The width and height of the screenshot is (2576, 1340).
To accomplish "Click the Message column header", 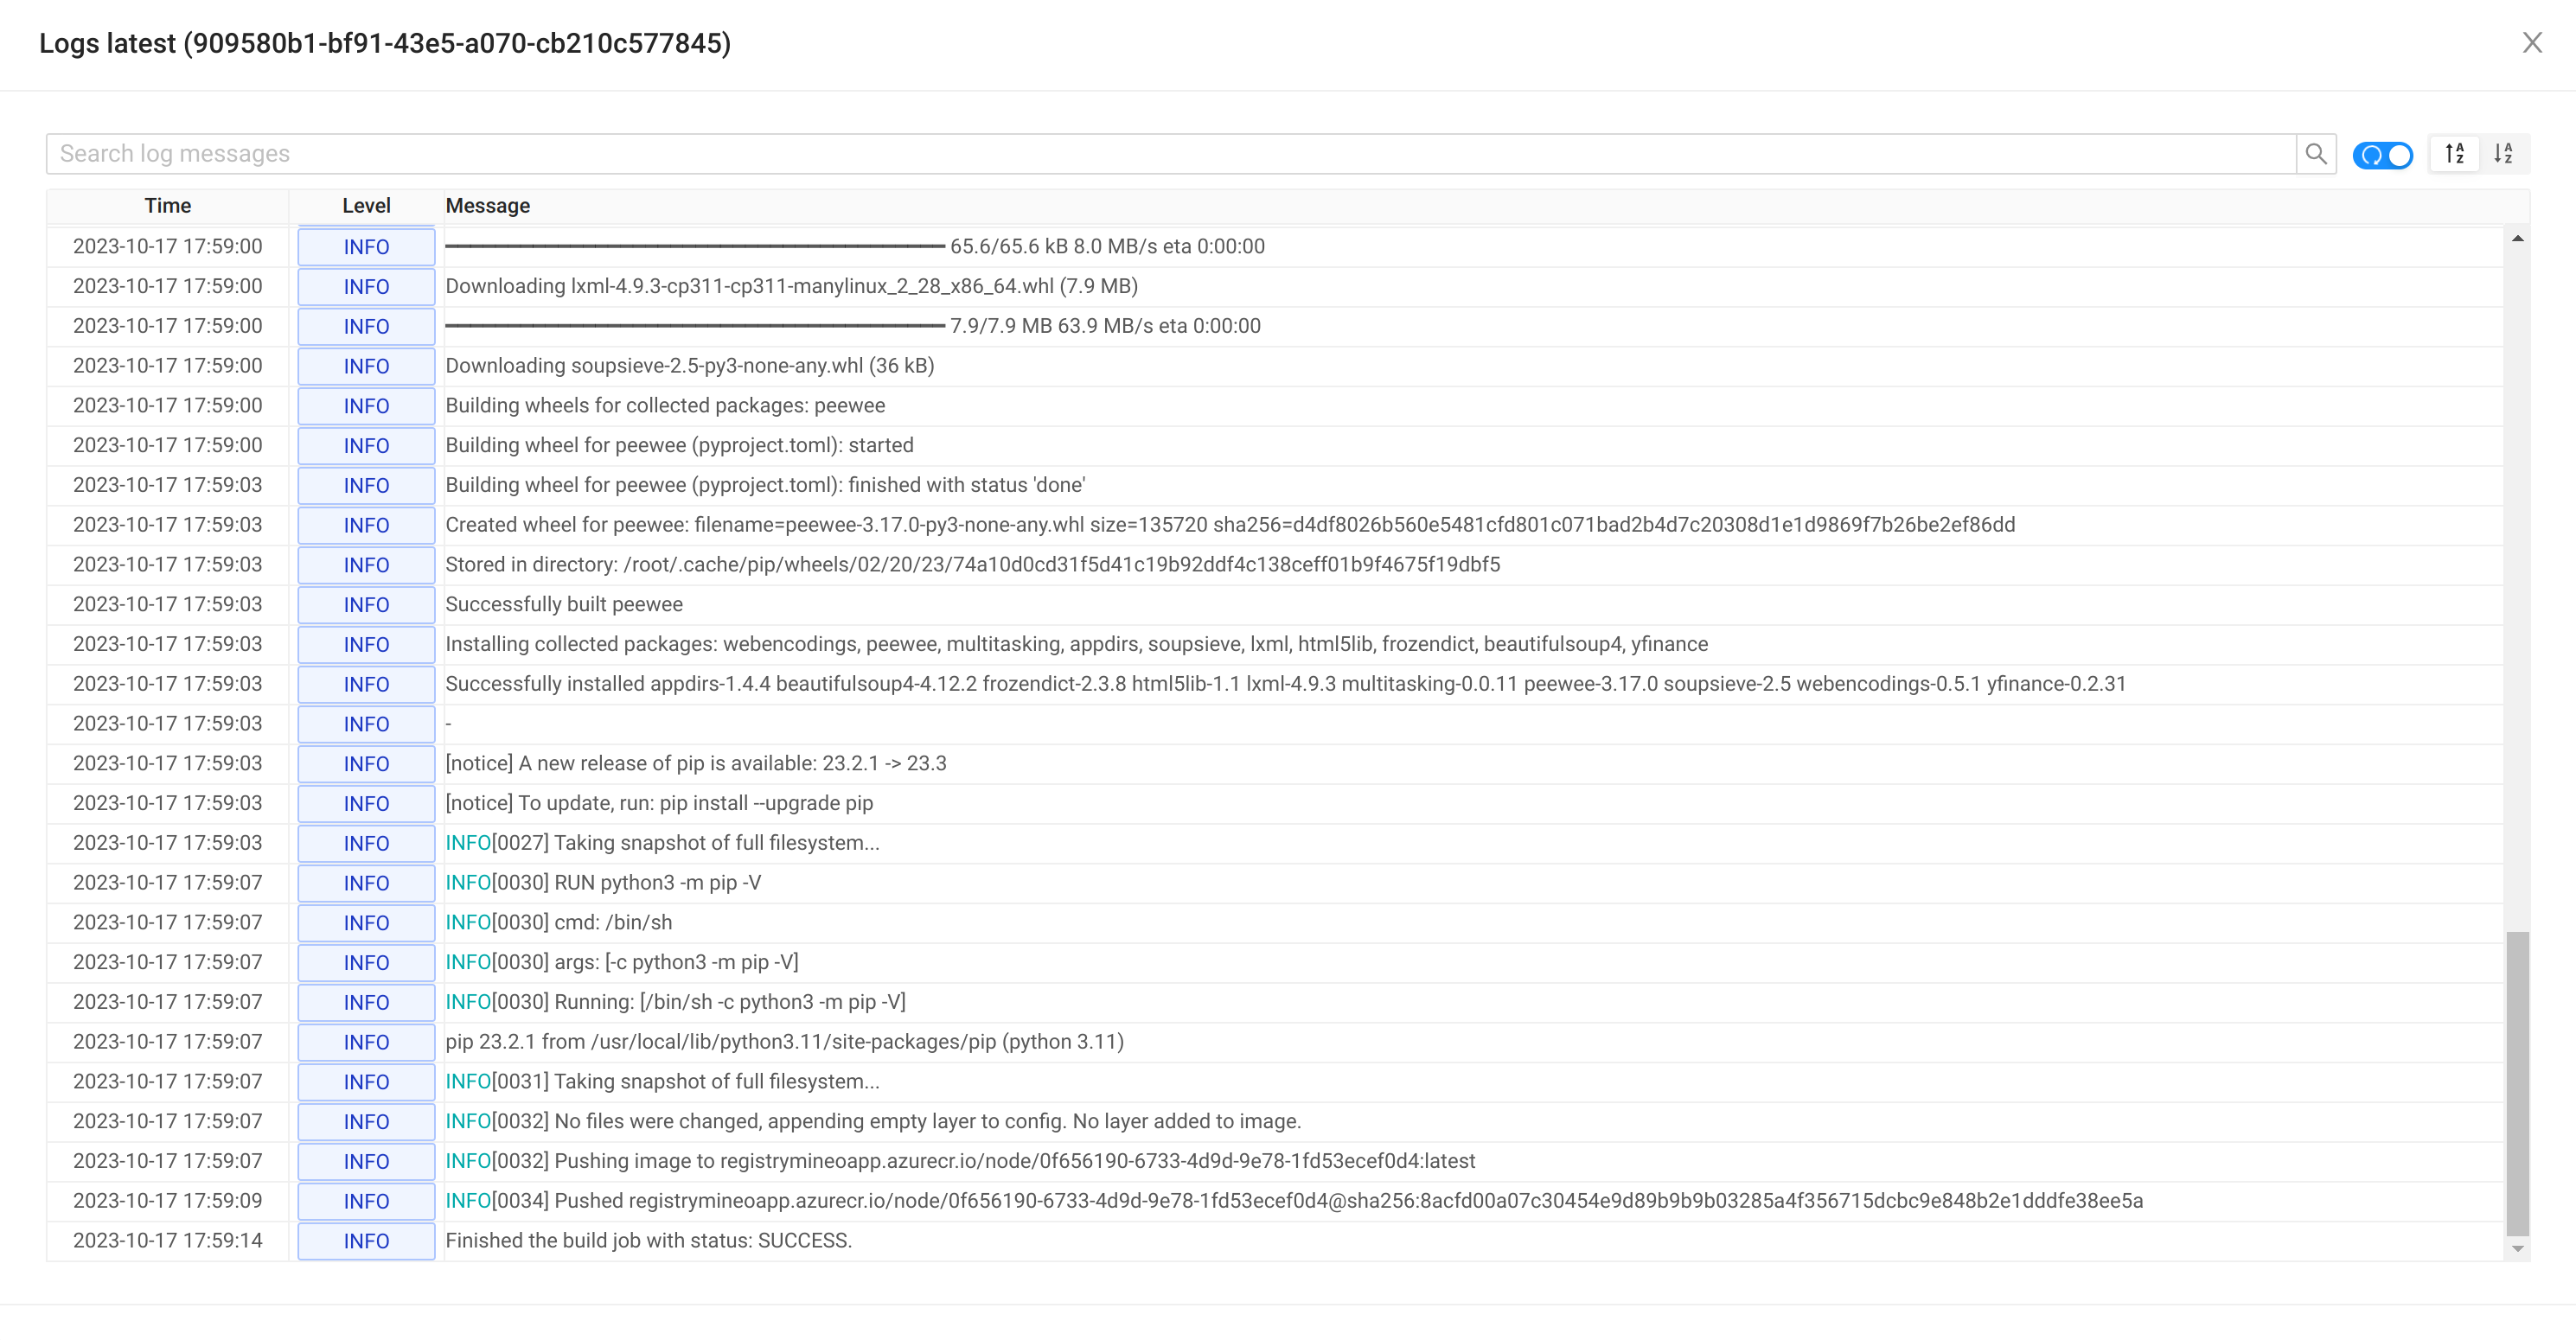I will click(488, 205).
